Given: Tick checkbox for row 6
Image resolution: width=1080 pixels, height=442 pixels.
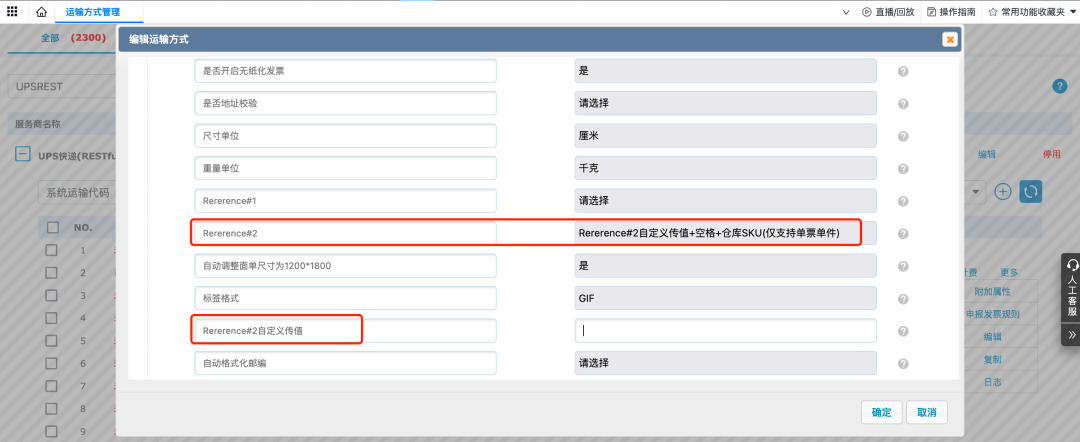Looking at the screenshot, I should click(x=52, y=364).
